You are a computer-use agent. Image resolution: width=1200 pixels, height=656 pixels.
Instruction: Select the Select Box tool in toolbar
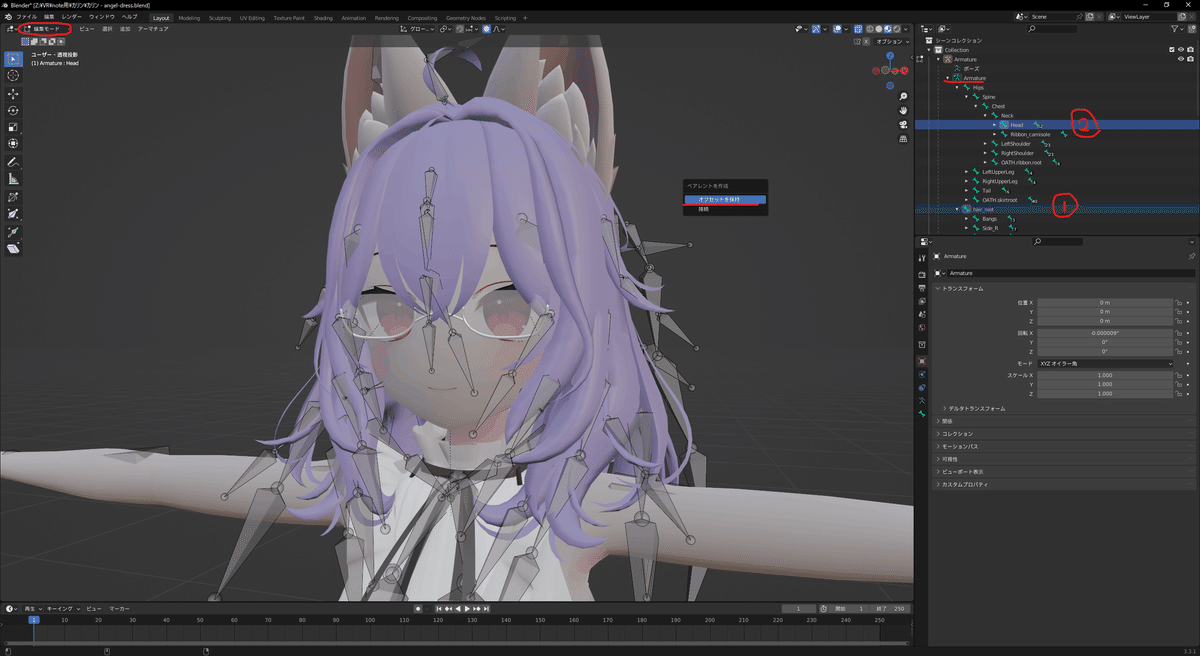13,59
